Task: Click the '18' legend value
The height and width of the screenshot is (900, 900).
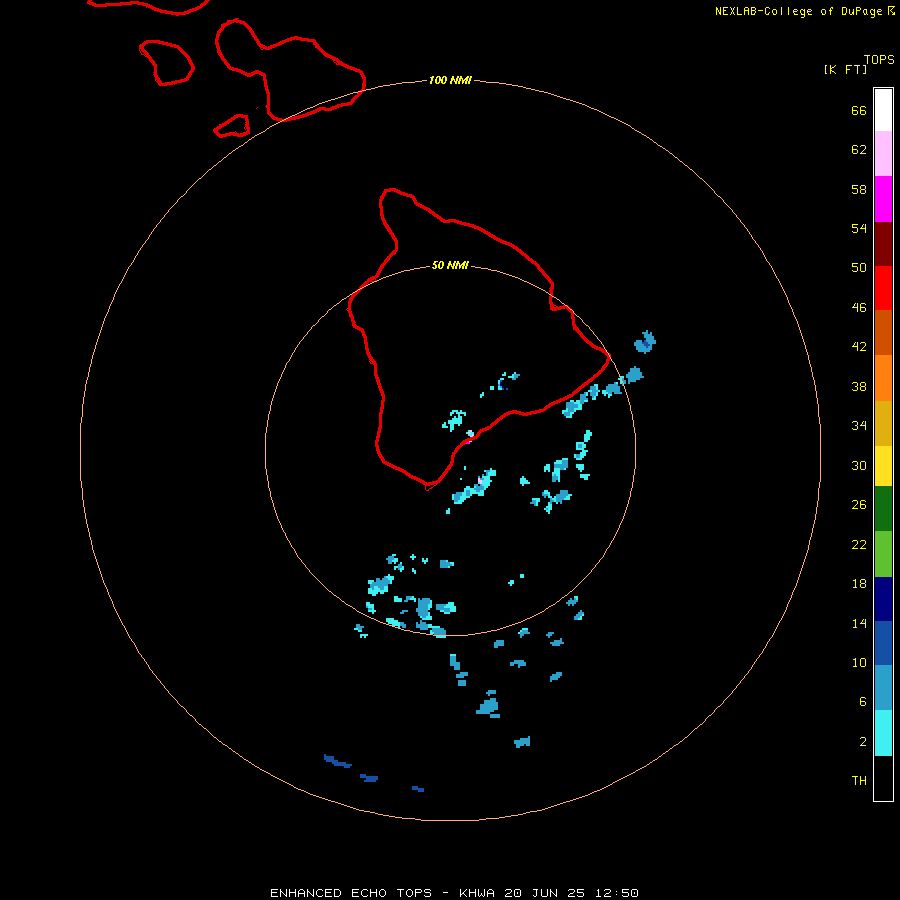Action: click(859, 584)
